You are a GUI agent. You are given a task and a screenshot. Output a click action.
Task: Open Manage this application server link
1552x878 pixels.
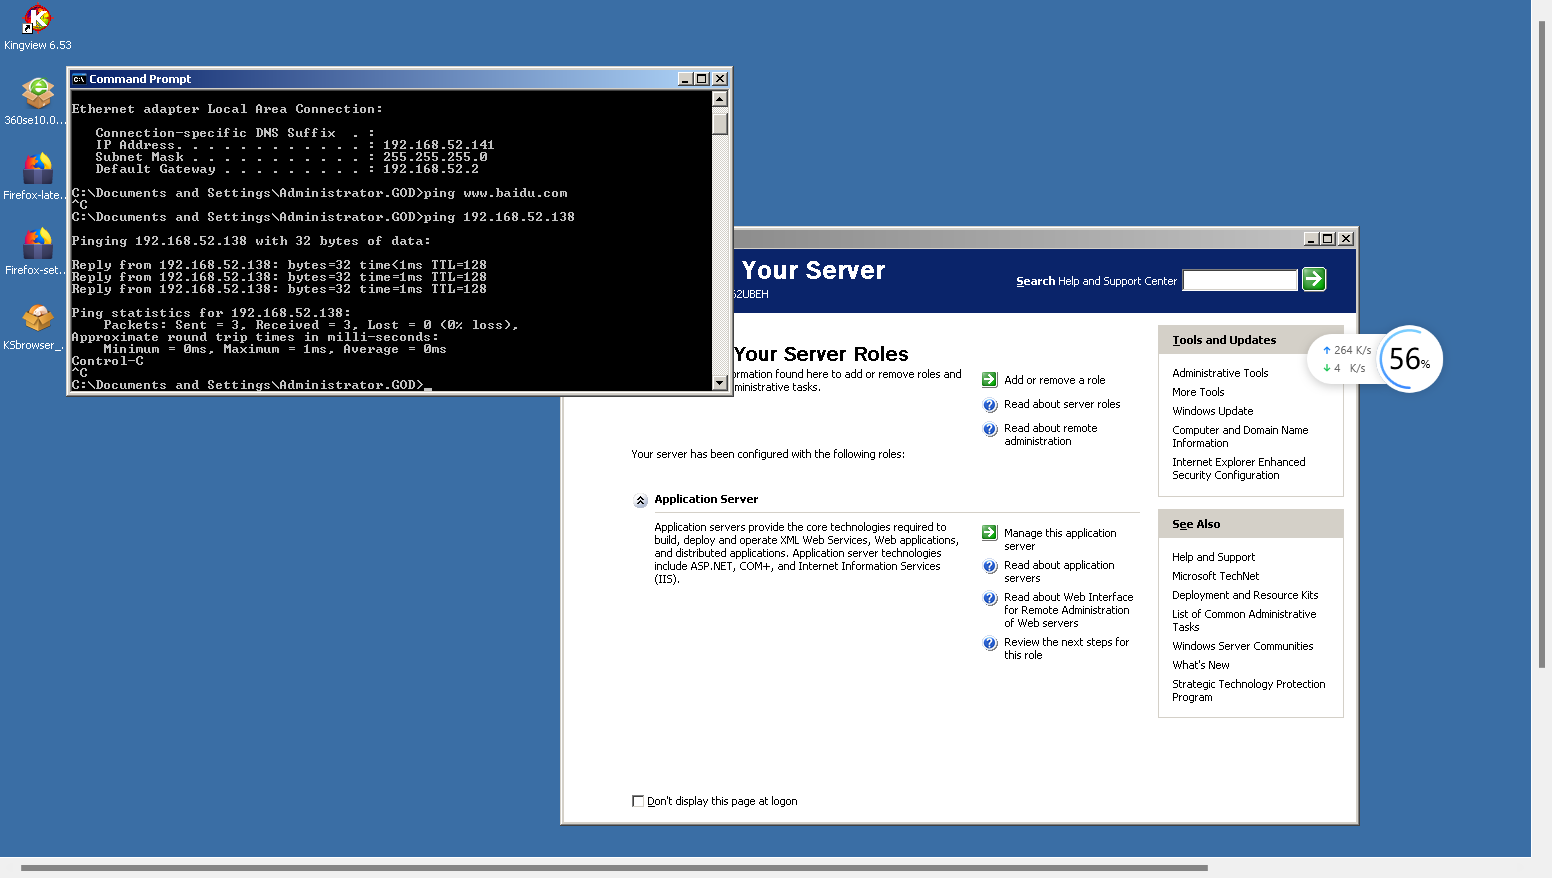tap(1060, 539)
